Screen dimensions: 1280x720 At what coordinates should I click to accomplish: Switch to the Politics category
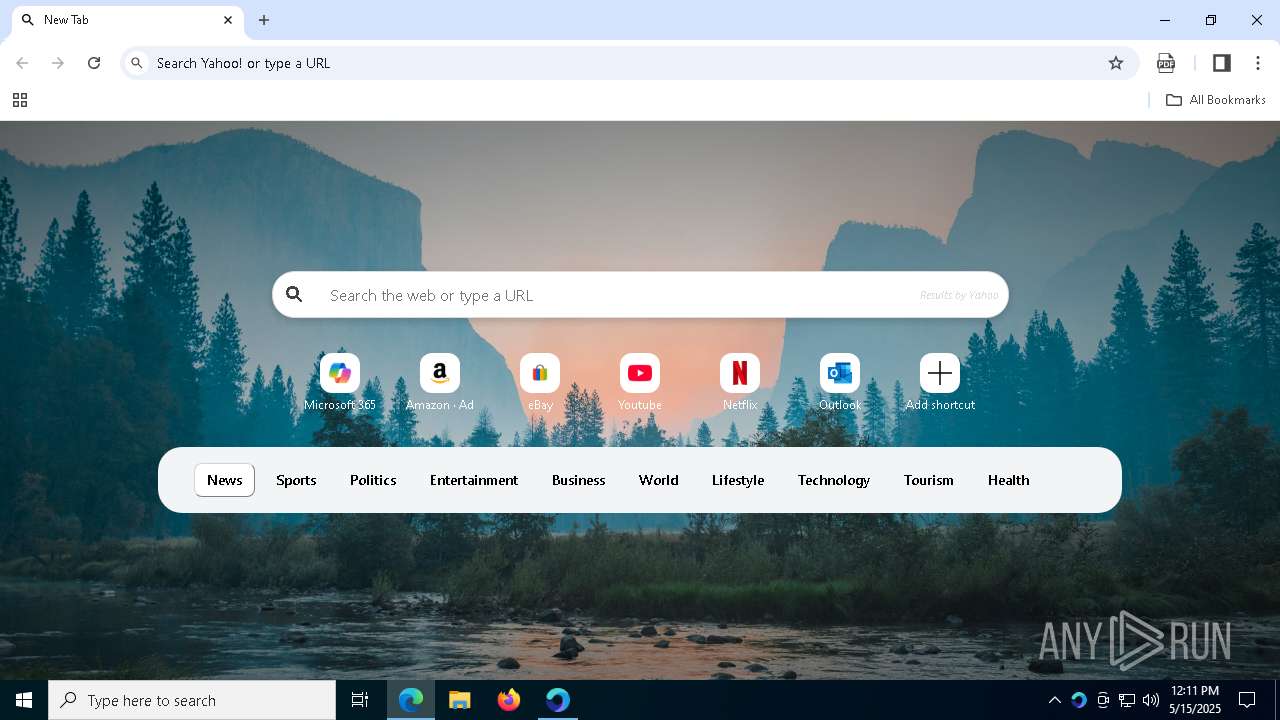point(373,480)
